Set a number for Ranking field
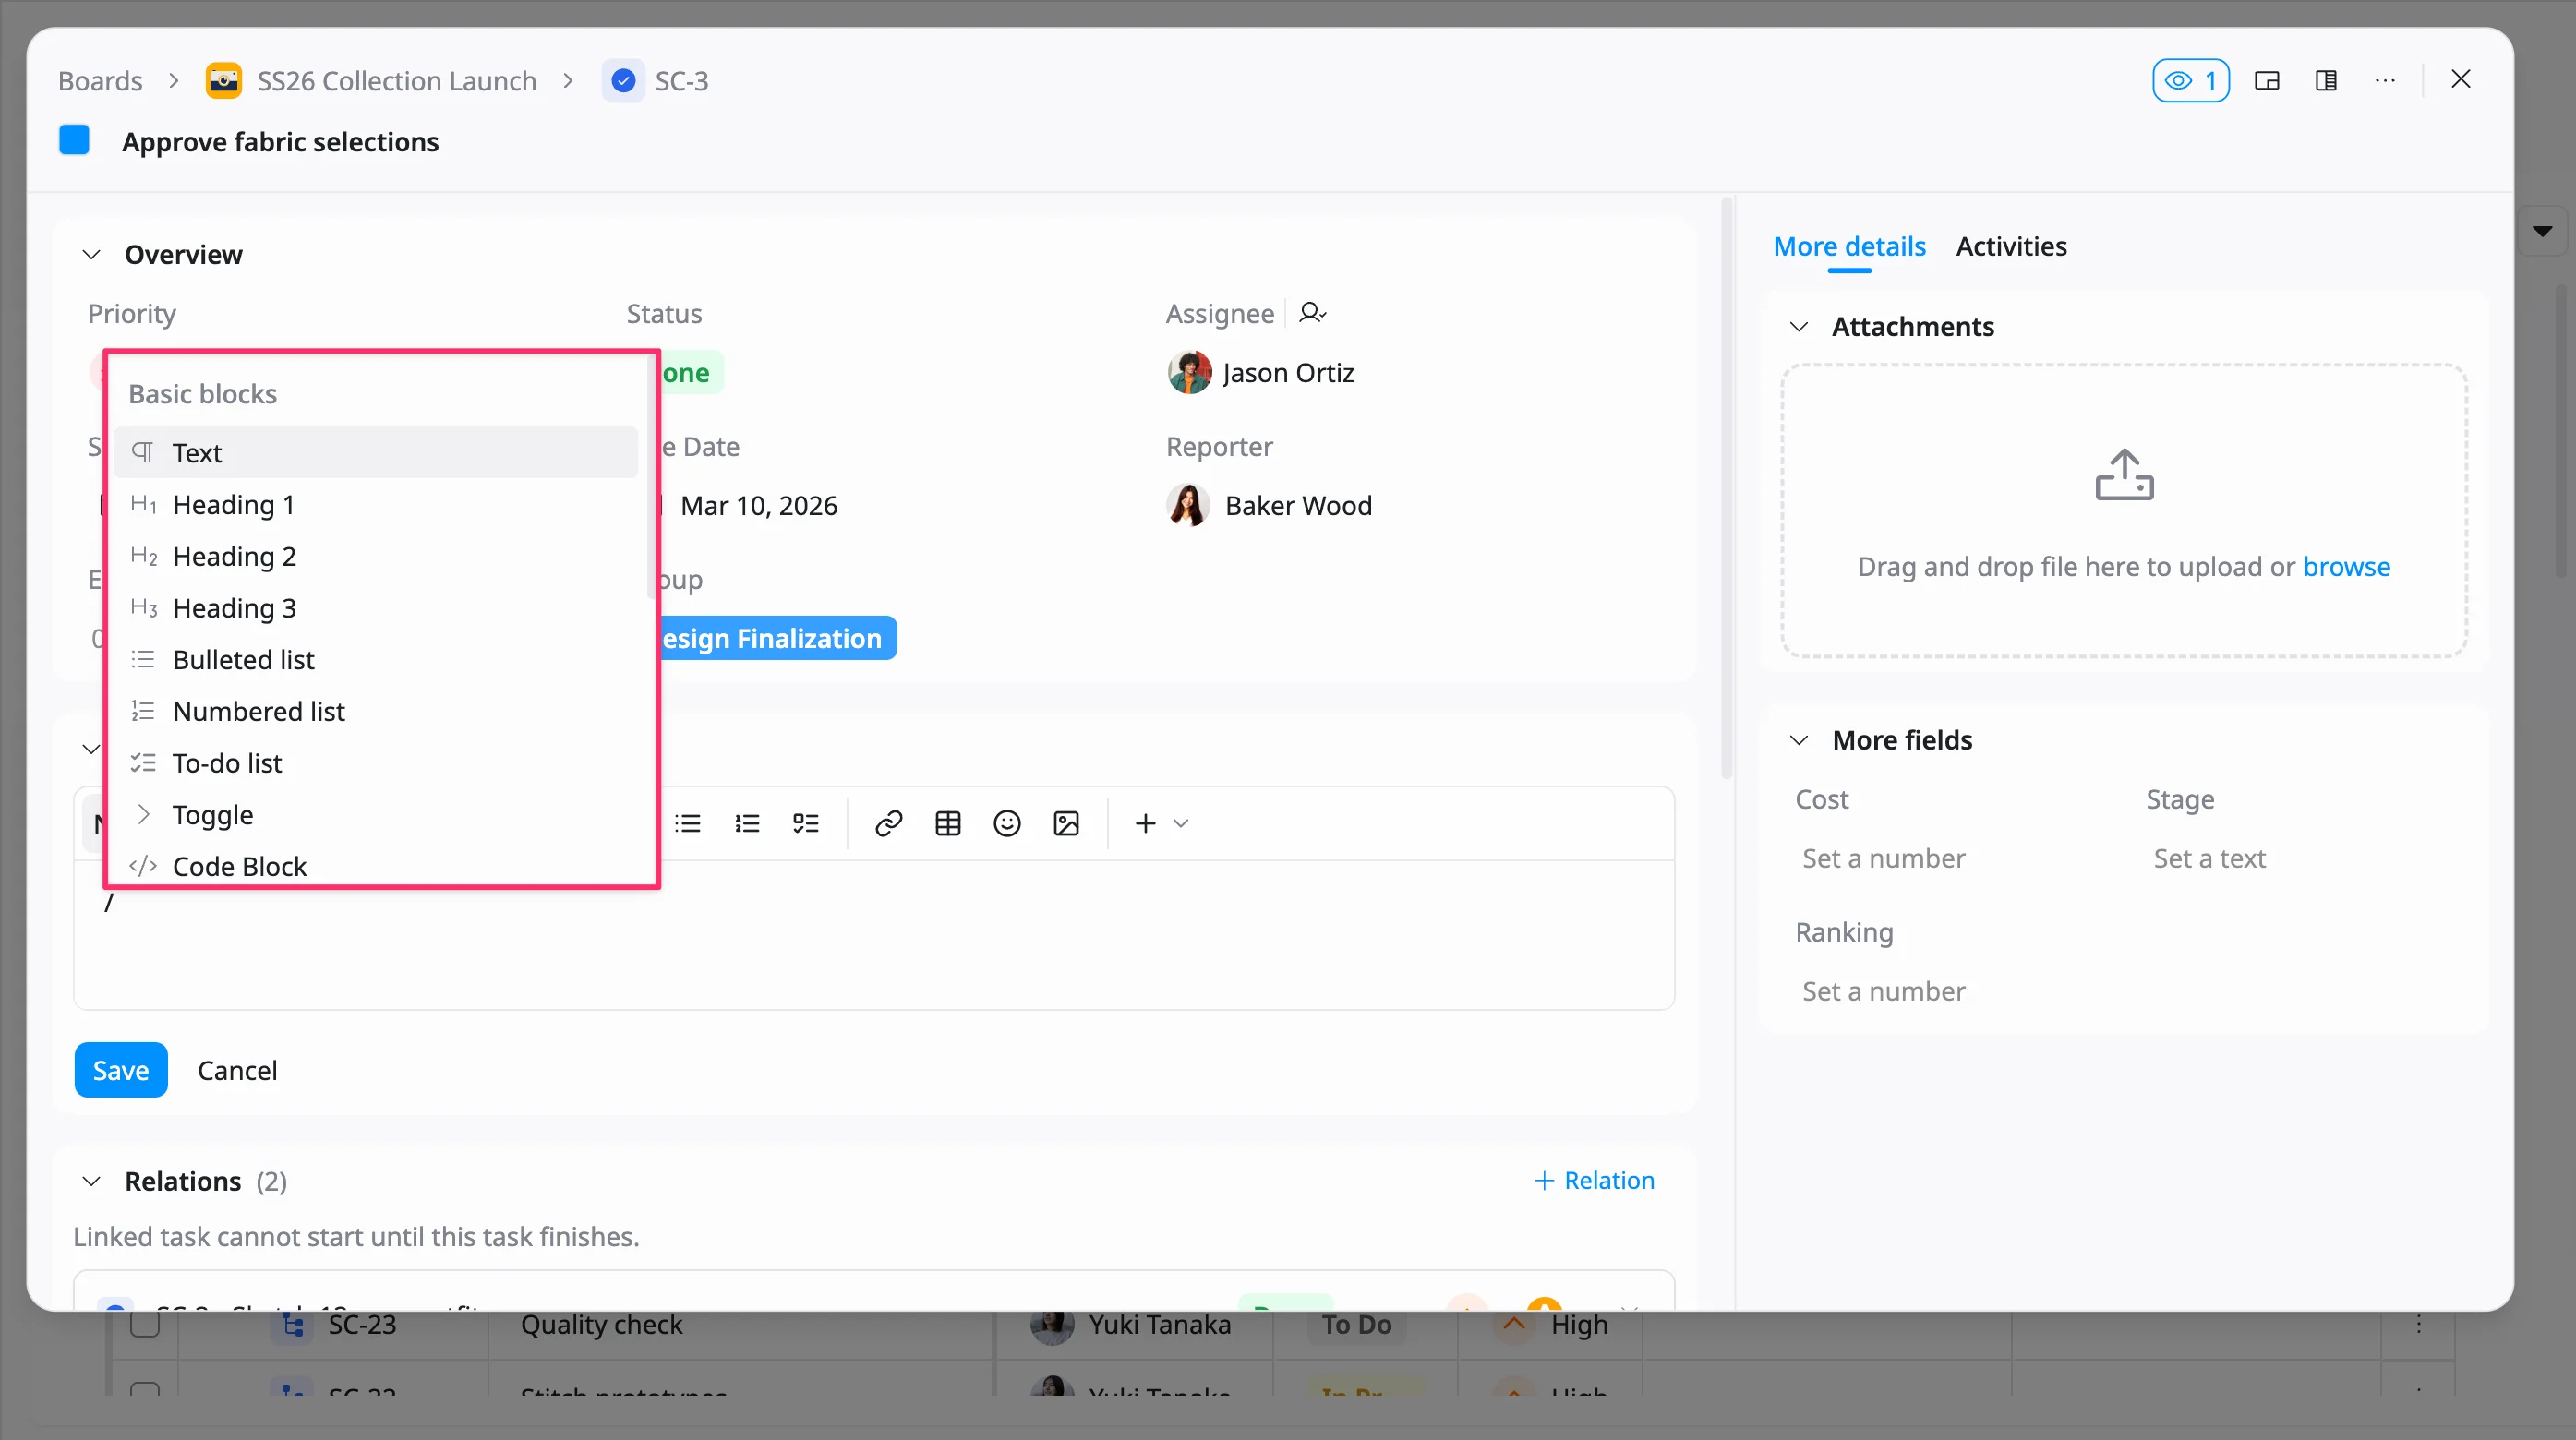The width and height of the screenshot is (2576, 1440). click(1883, 991)
